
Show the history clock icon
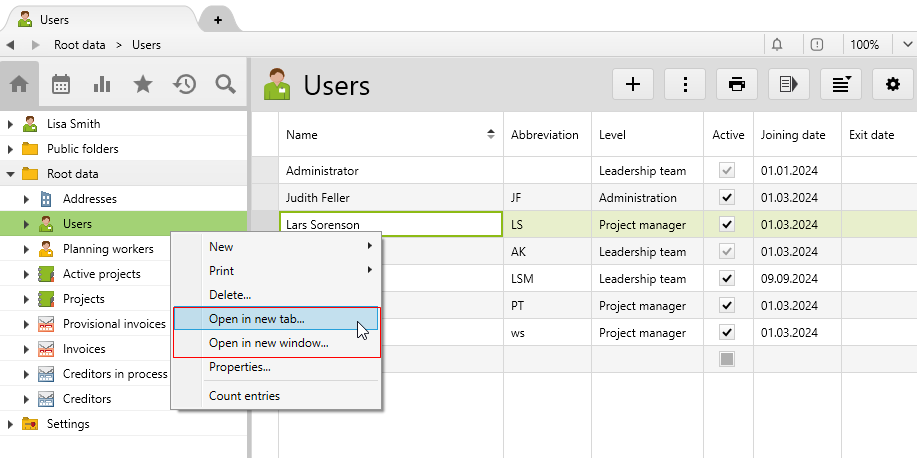[184, 85]
